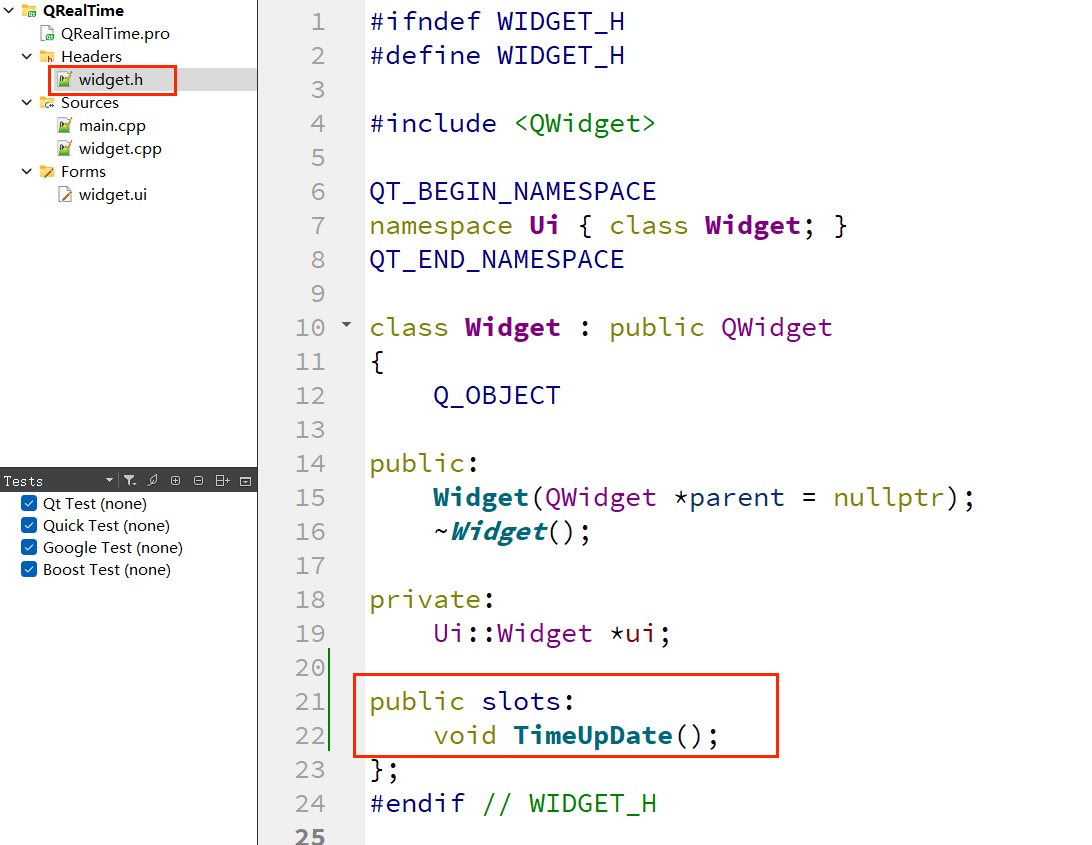Click the 'Ui' namespace name on line 7

(x=544, y=226)
